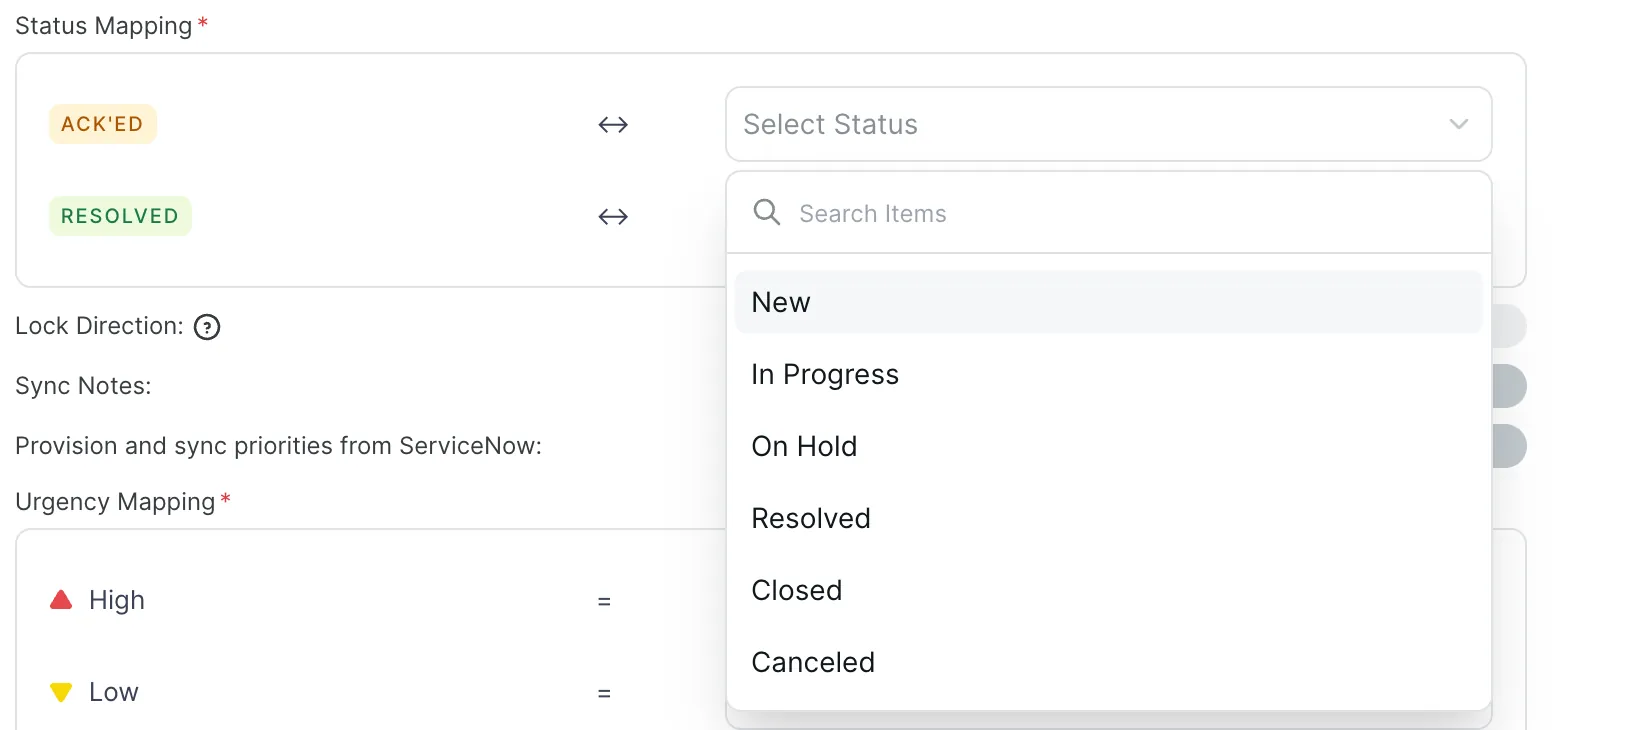1630x730 pixels.
Task: Toggle Provision and sync priorities from ServiceNow
Action: pyautogui.click(x=1508, y=446)
